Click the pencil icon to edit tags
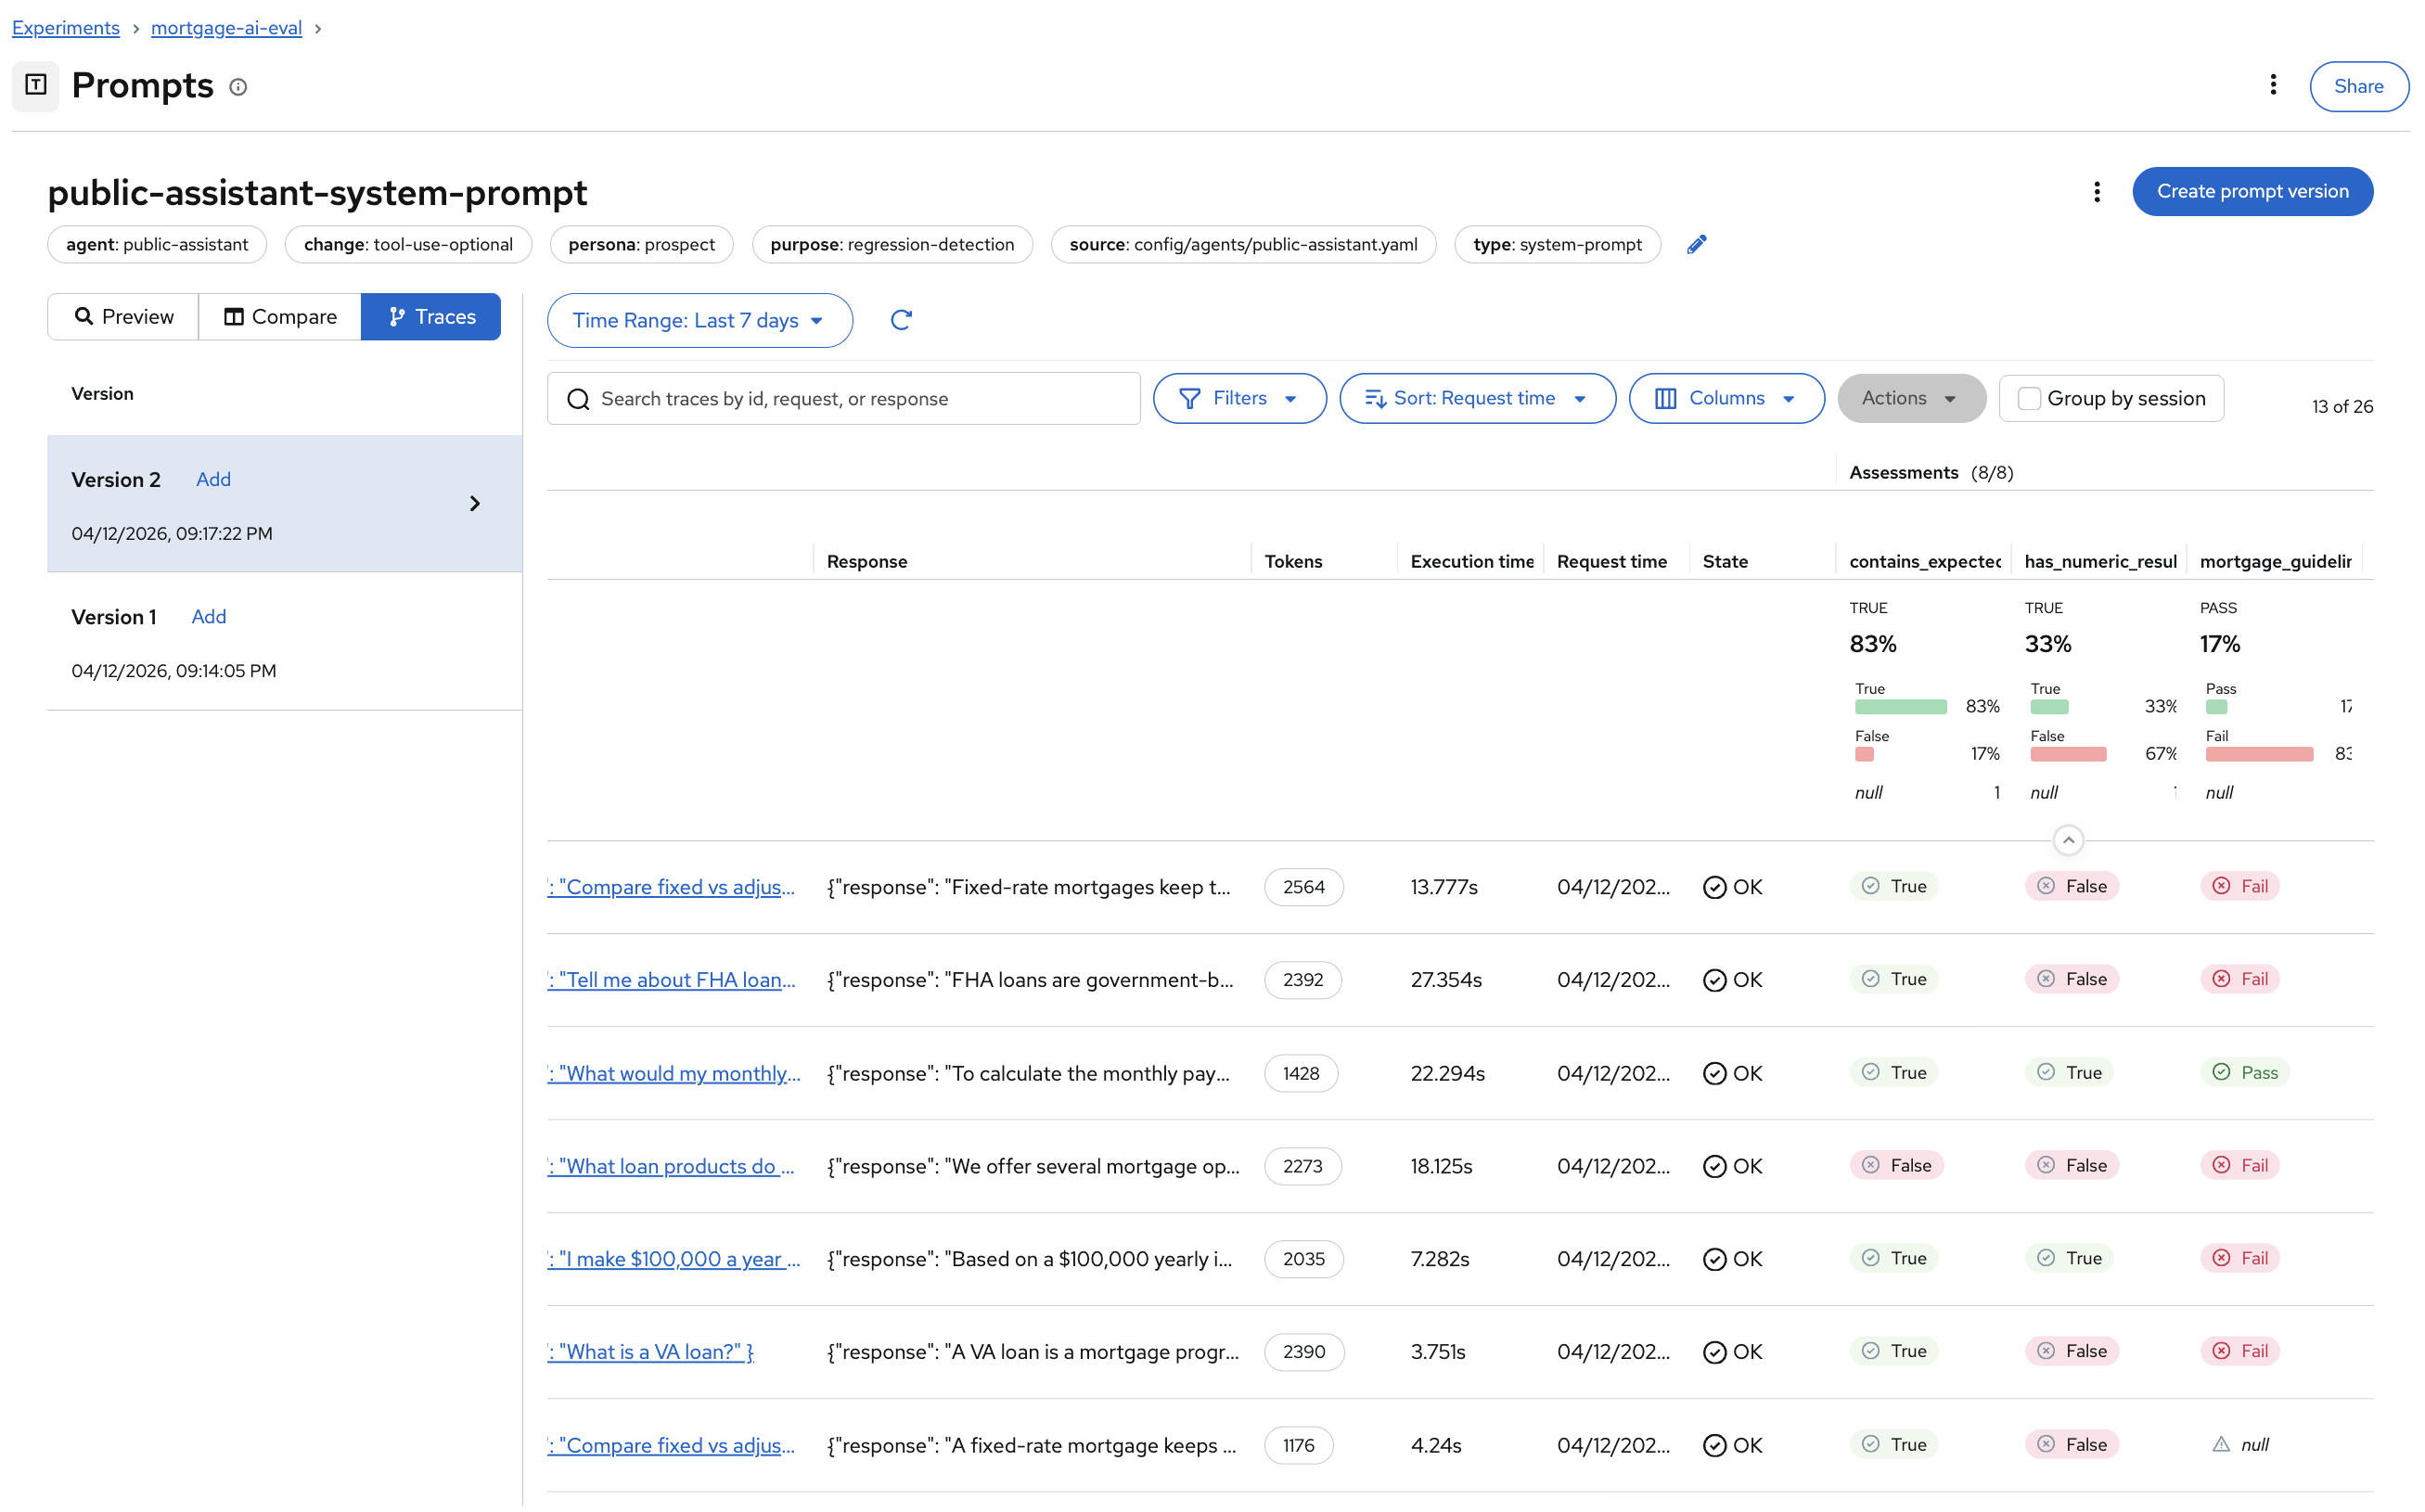Image resolution: width=2425 pixels, height=1512 pixels. [x=1696, y=244]
